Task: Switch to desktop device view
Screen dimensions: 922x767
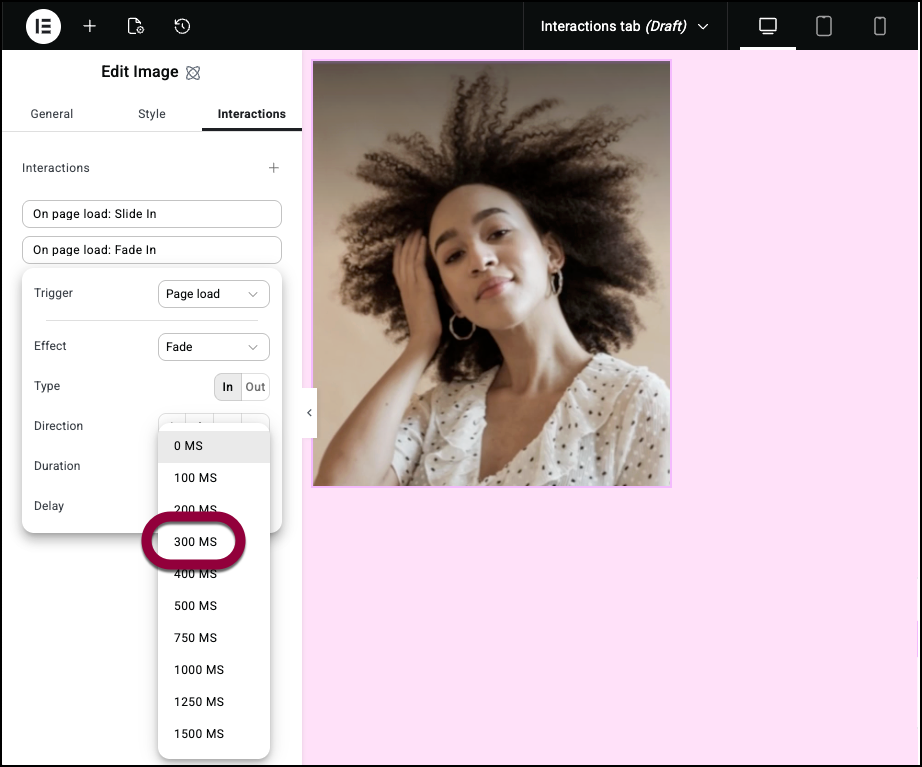Action: point(768,26)
